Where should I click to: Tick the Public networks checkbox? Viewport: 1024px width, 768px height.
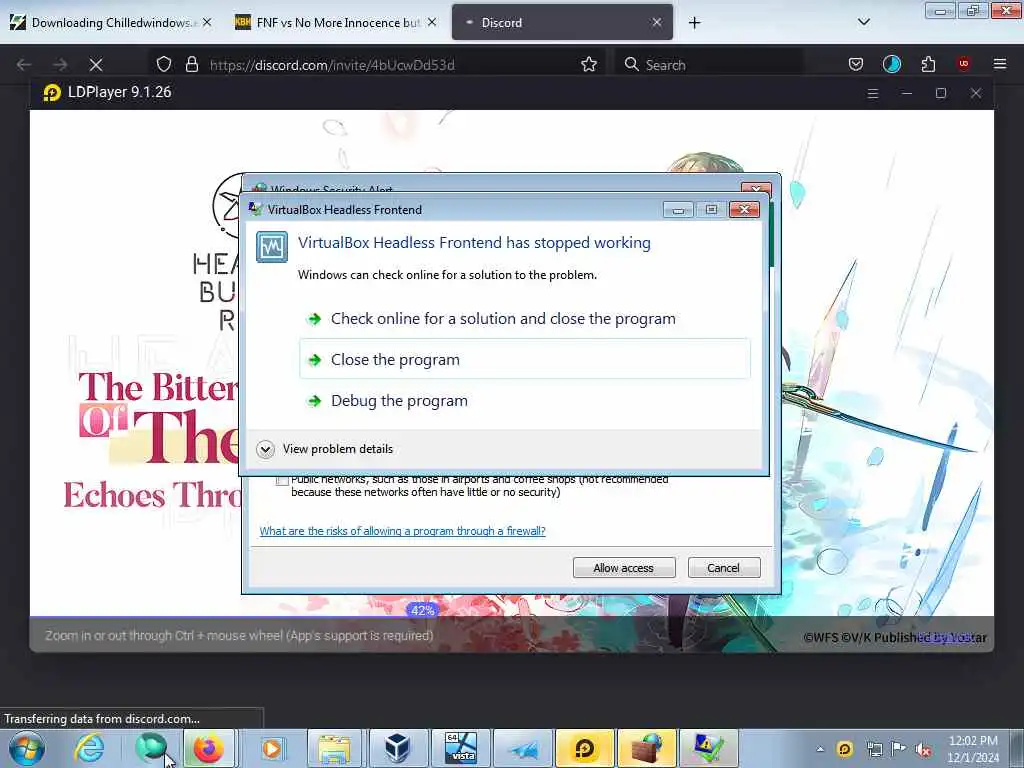(x=281, y=481)
